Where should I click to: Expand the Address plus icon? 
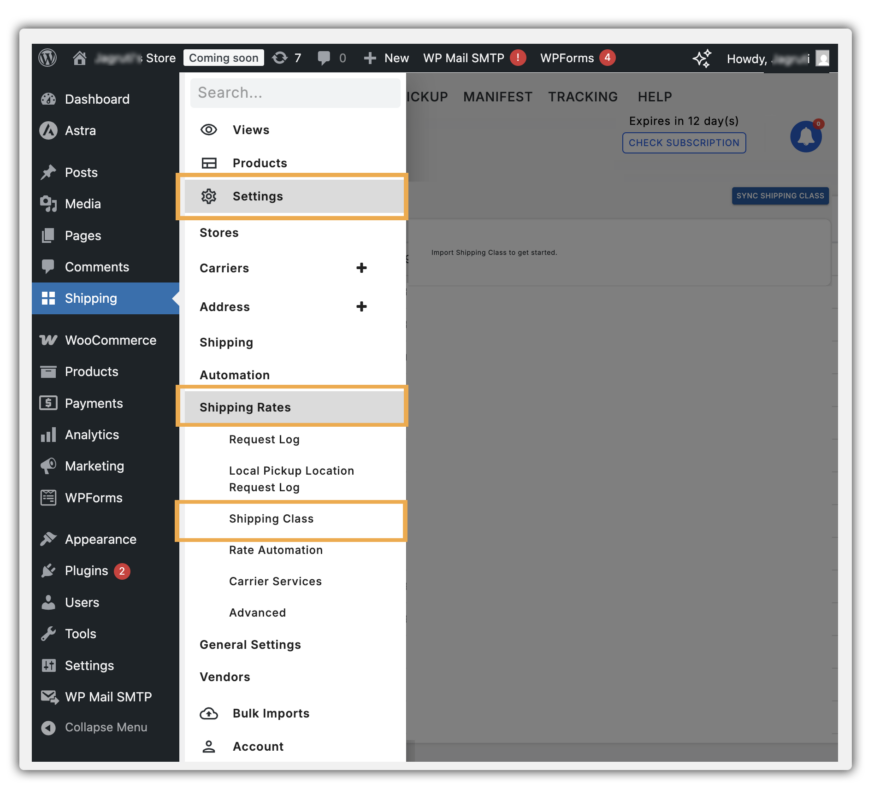(361, 307)
